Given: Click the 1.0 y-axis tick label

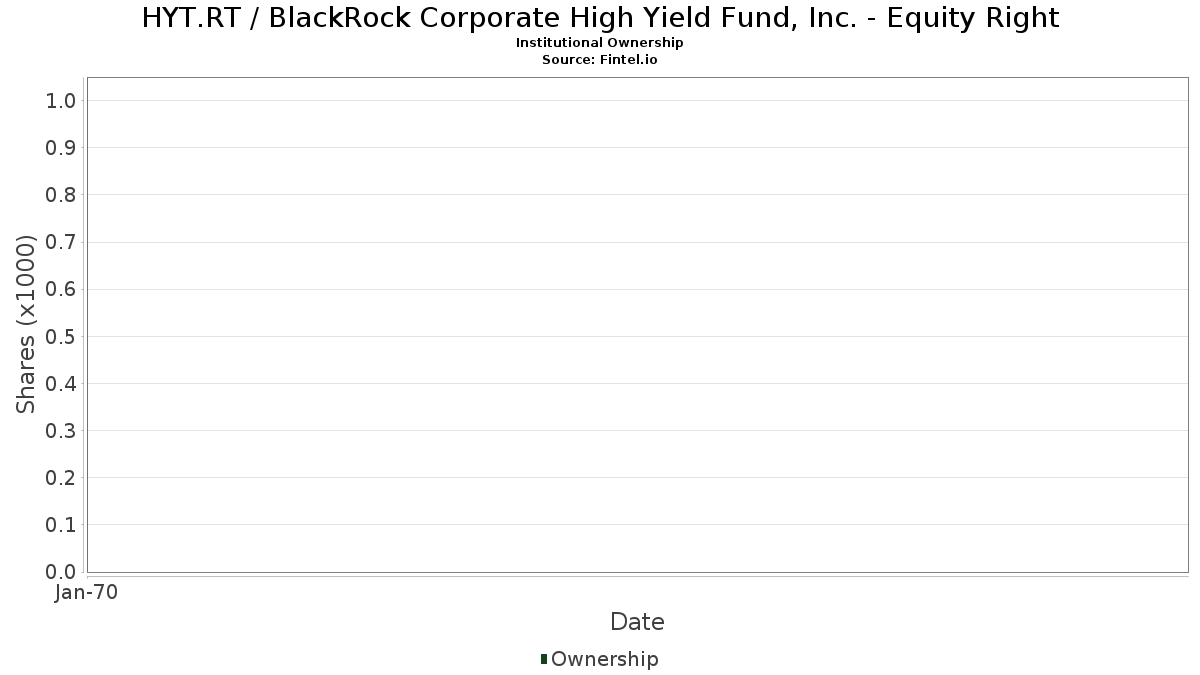Looking at the screenshot, I should tap(61, 101).
